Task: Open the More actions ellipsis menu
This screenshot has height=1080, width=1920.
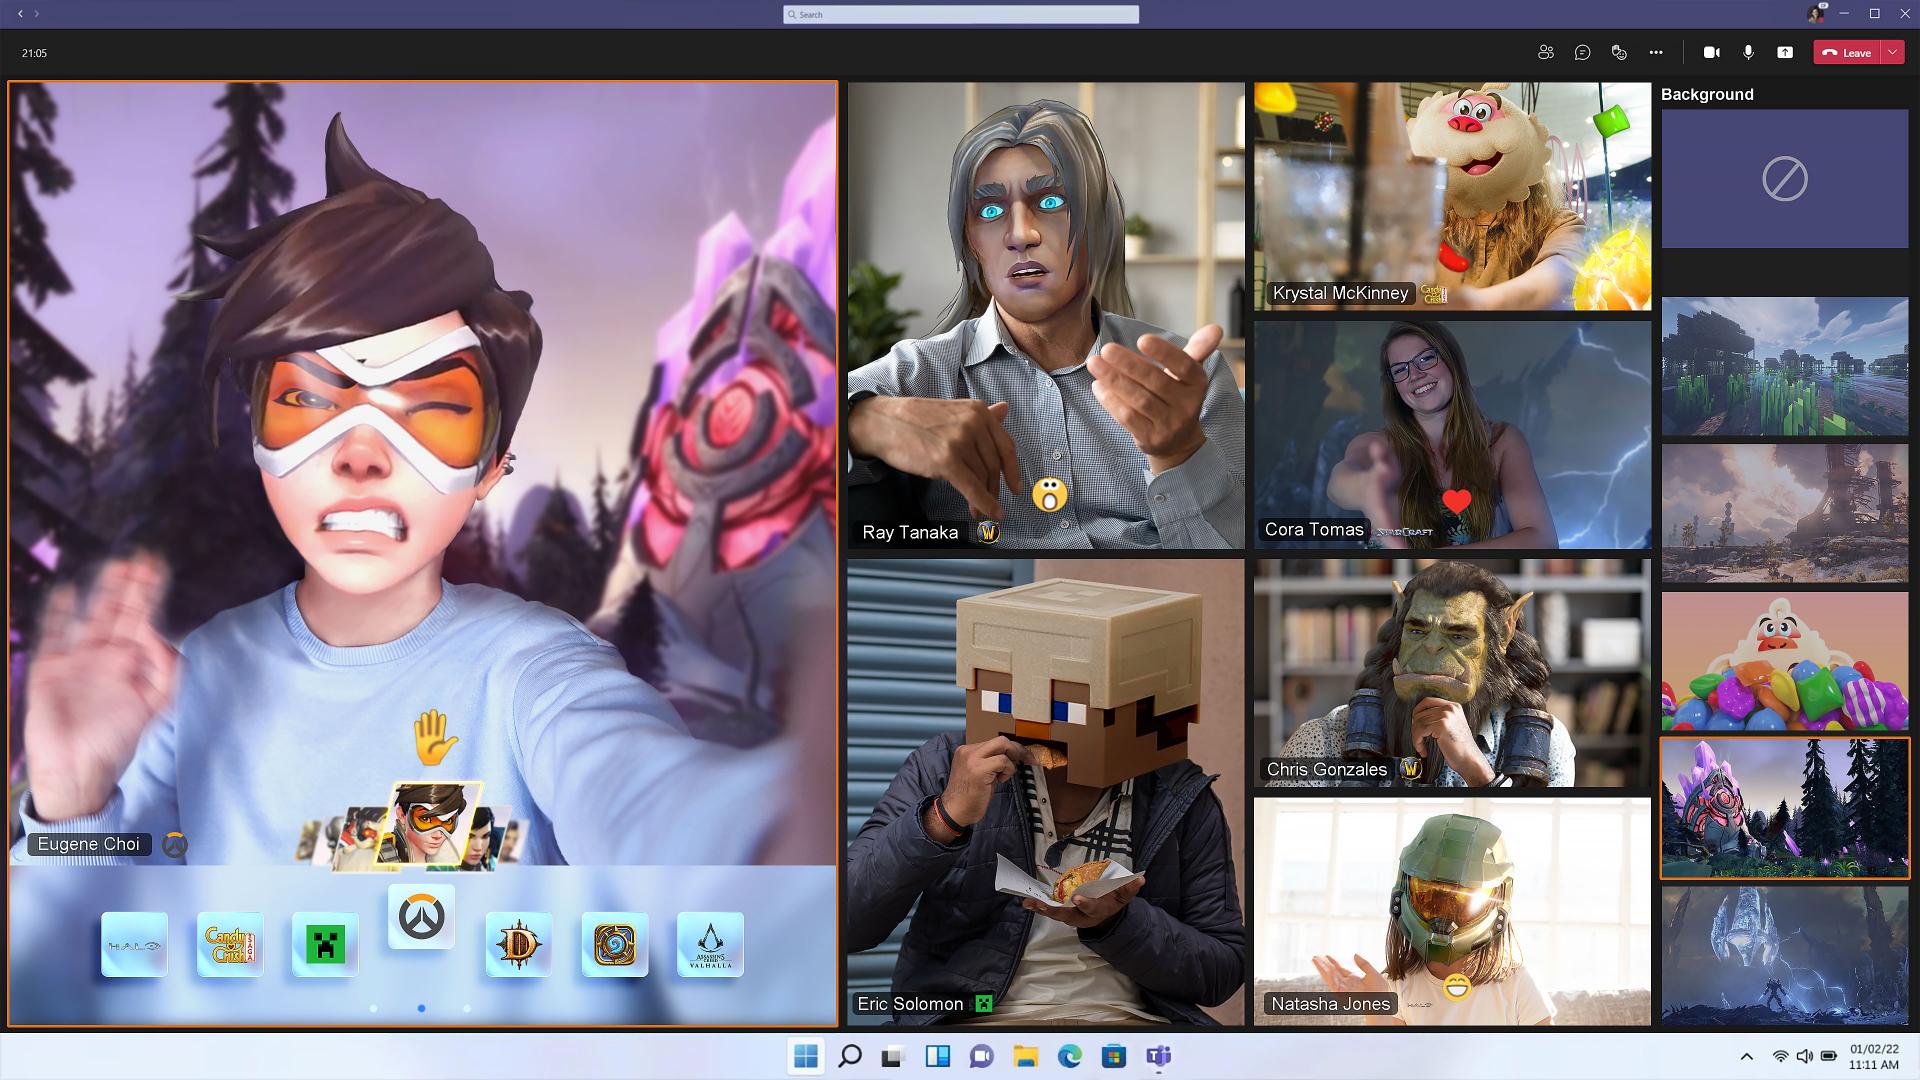Action: point(1656,53)
